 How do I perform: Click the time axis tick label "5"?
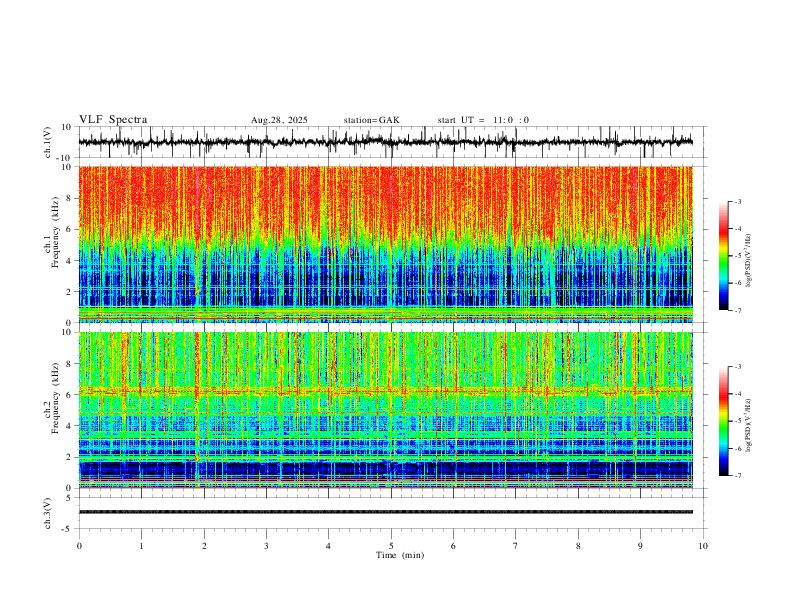391,546
